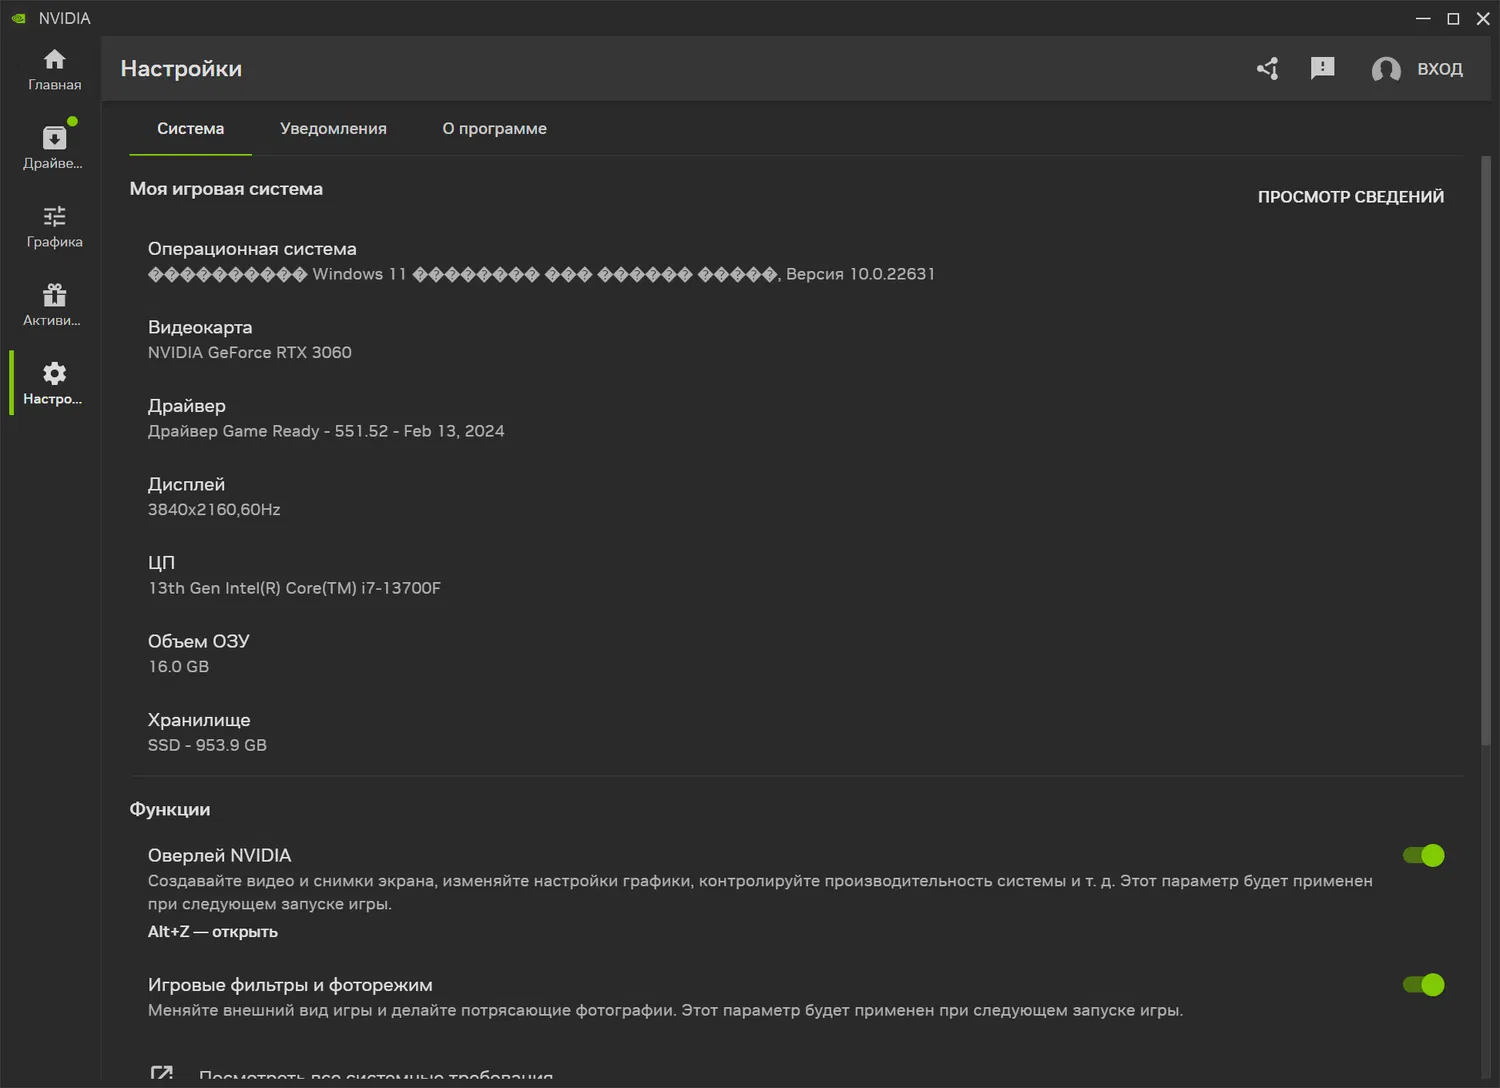Click the user avatar icon
Screen dimensions: 1500x1088
1386,69
